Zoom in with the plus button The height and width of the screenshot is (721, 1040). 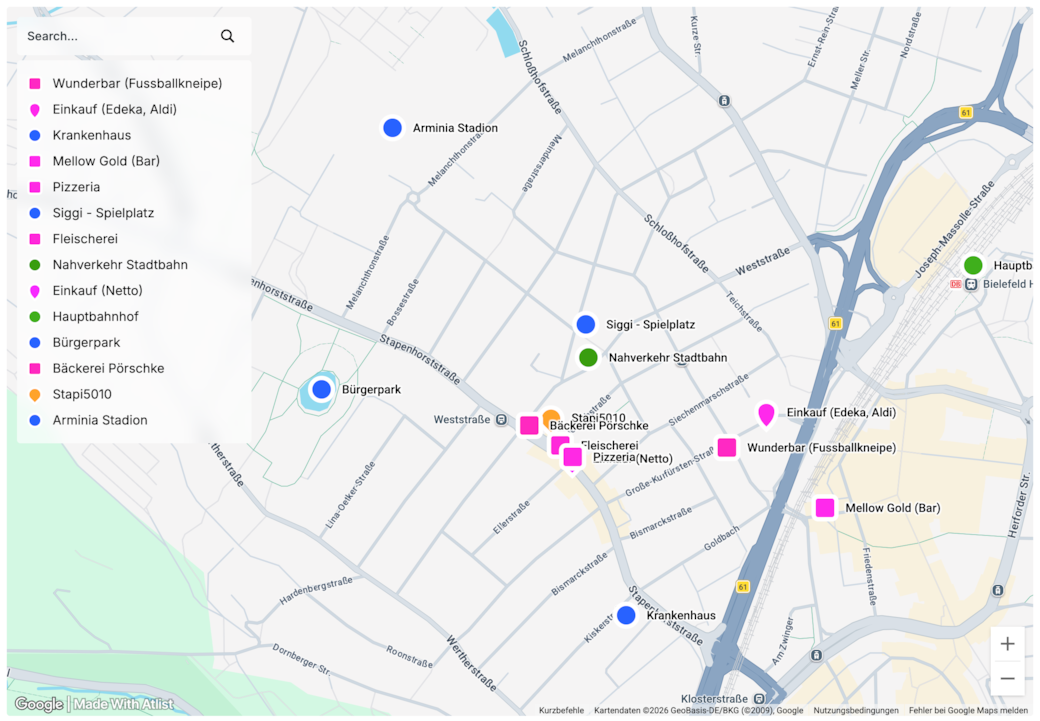coord(1007,644)
